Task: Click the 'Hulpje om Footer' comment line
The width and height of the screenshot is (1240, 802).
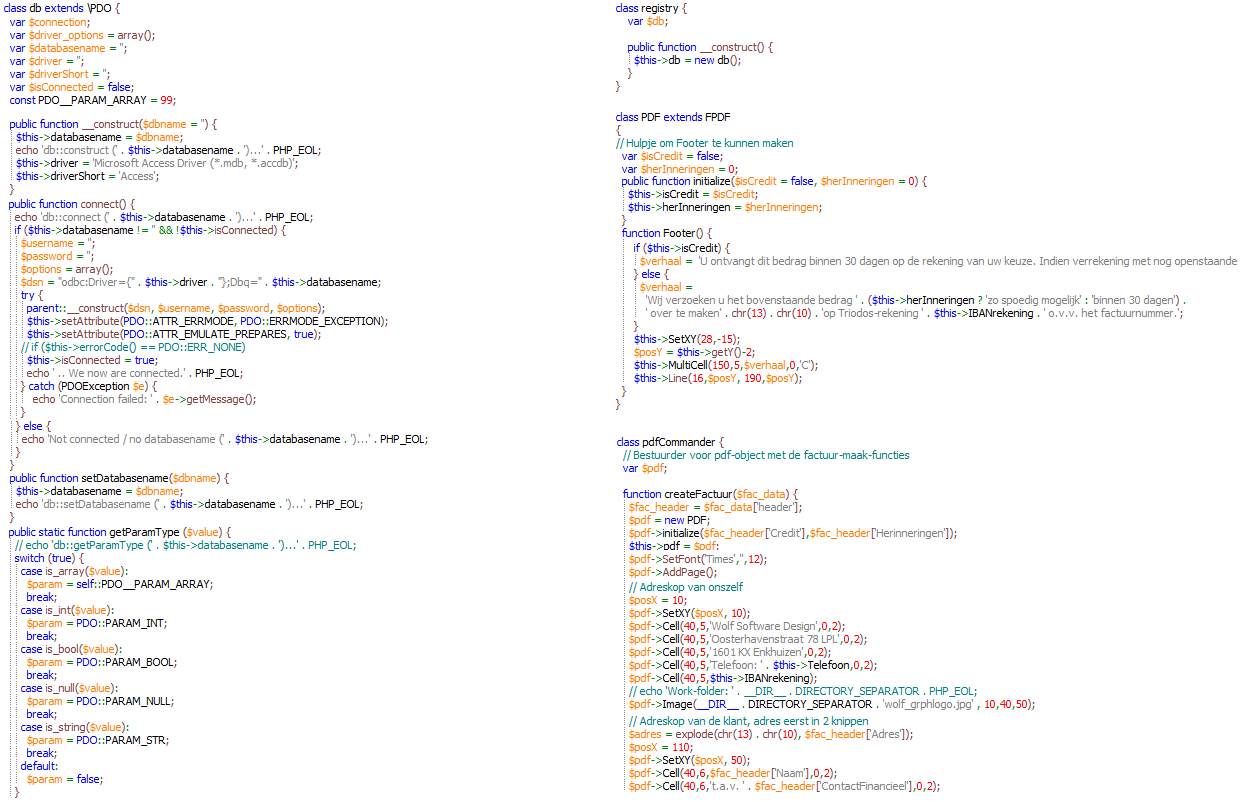Action: click(x=704, y=143)
